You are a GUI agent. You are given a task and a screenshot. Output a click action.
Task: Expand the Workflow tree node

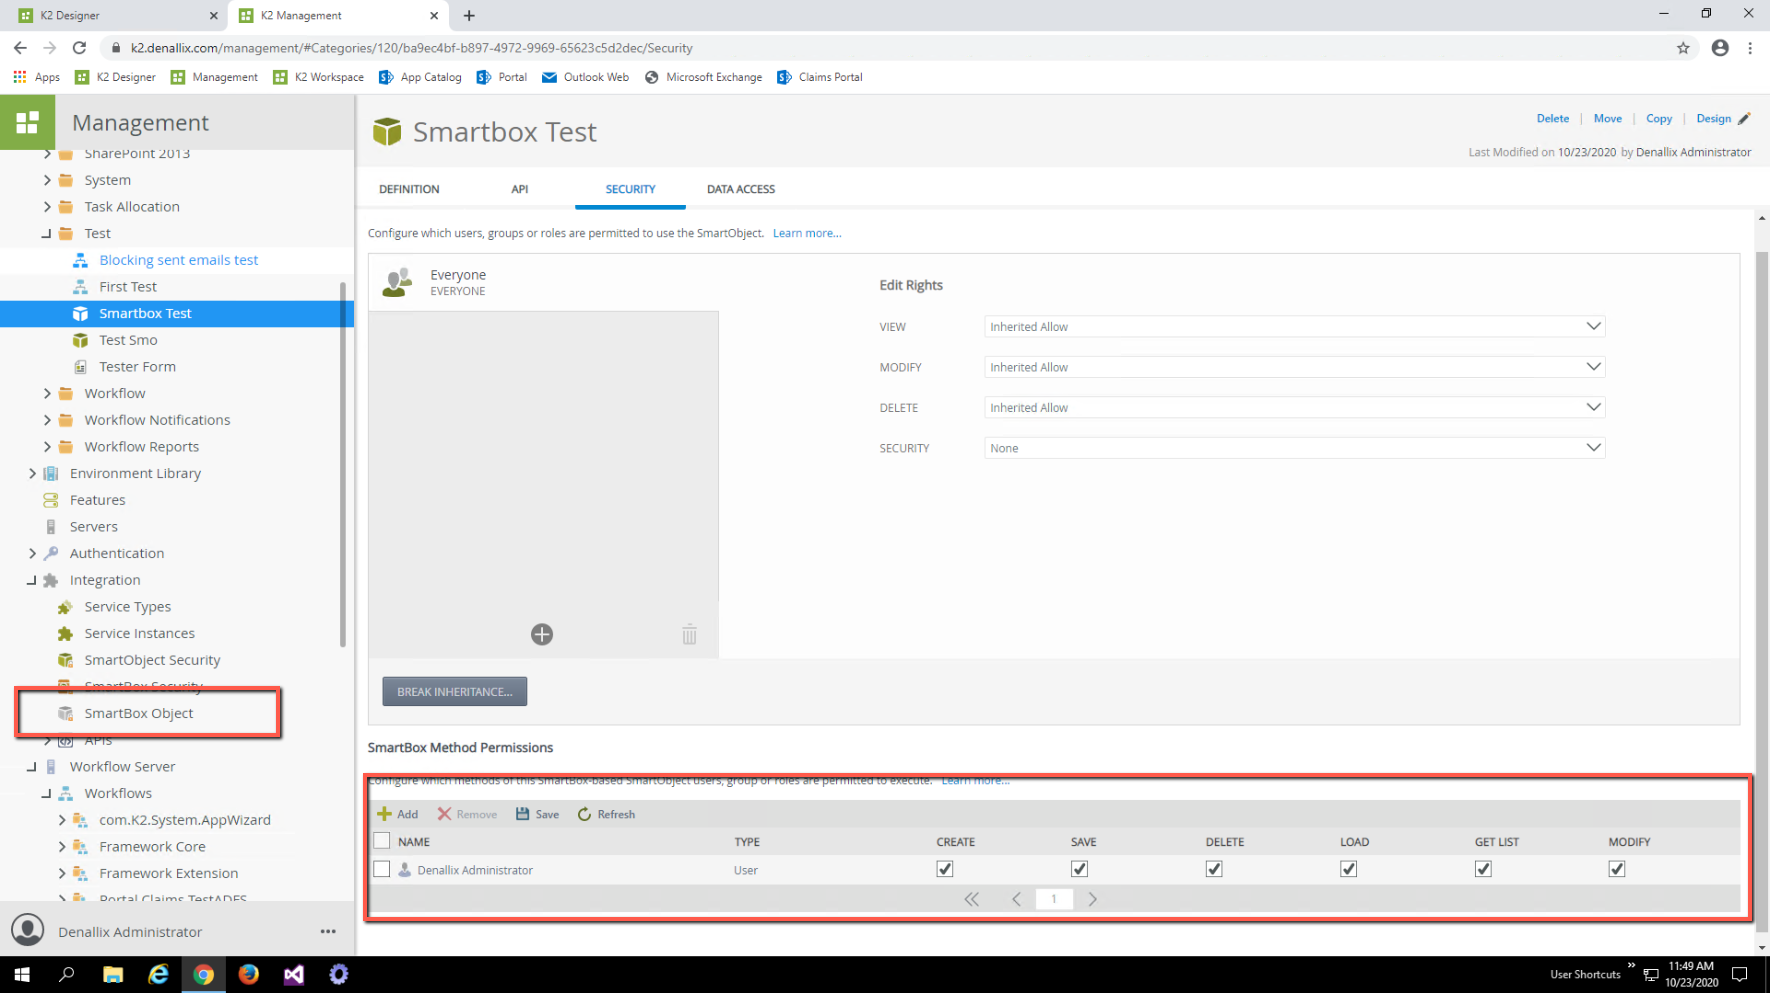tap(48, 393)
